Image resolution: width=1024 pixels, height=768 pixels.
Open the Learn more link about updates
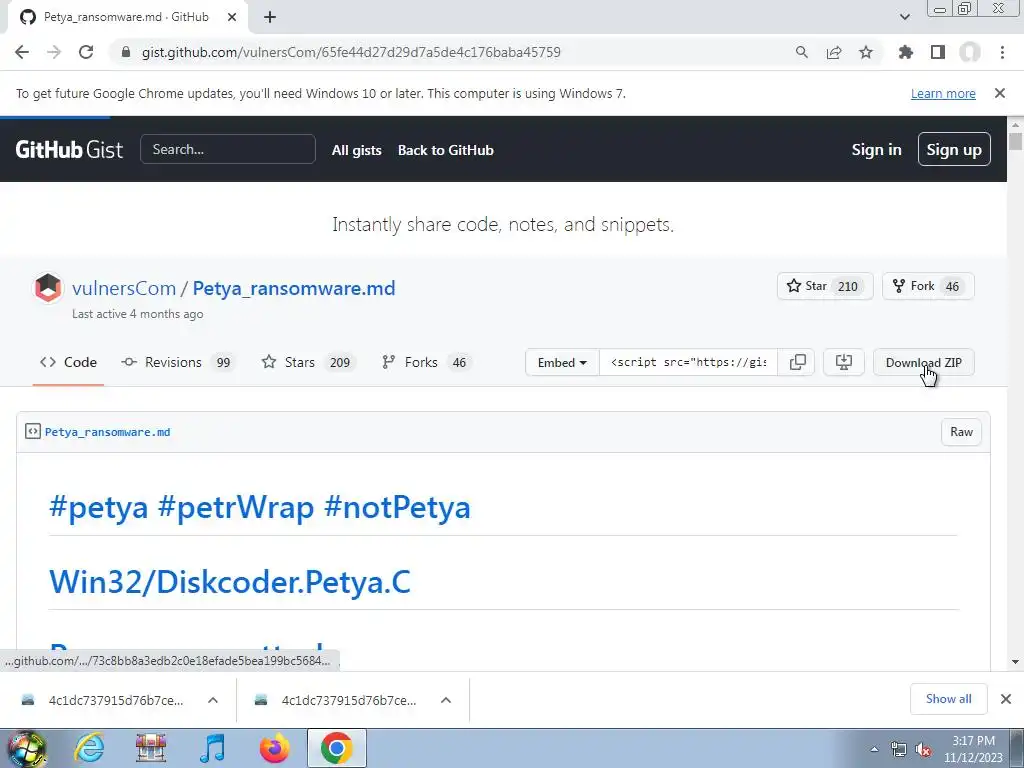[x=943, y=93]
